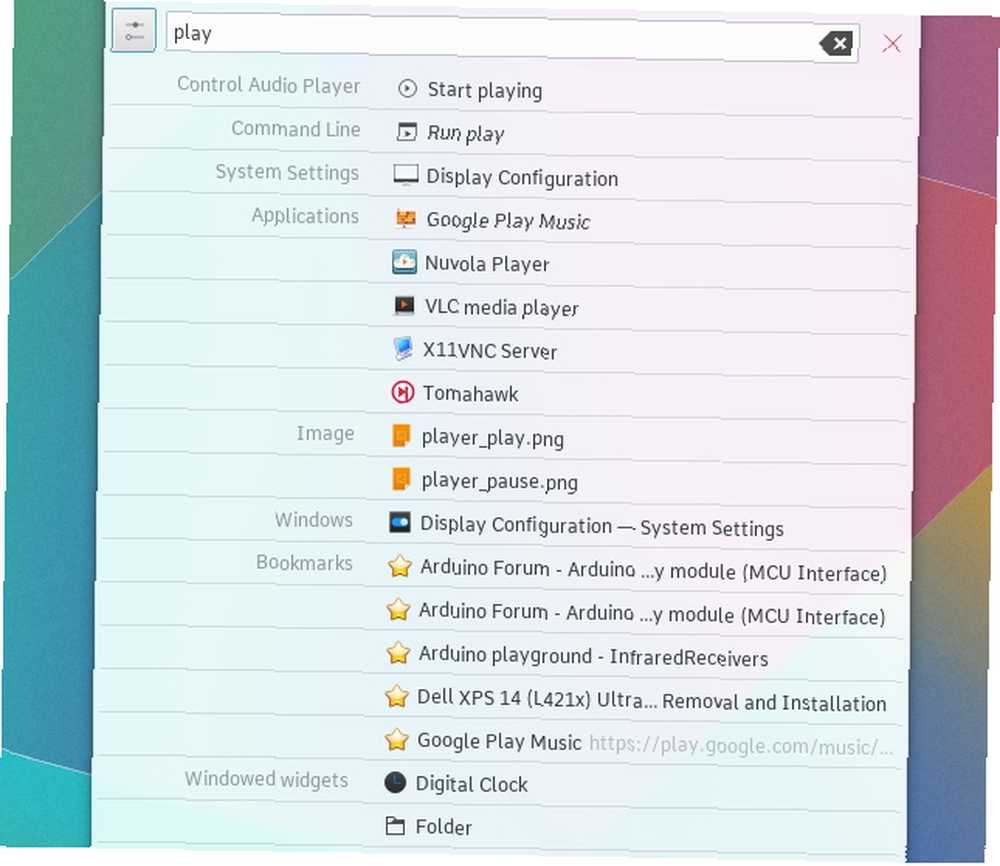Image resolution: width=1000 pixels, height=866 pixels.
Task: Click the Google Play Music app icon
Action: click(406, 219)
